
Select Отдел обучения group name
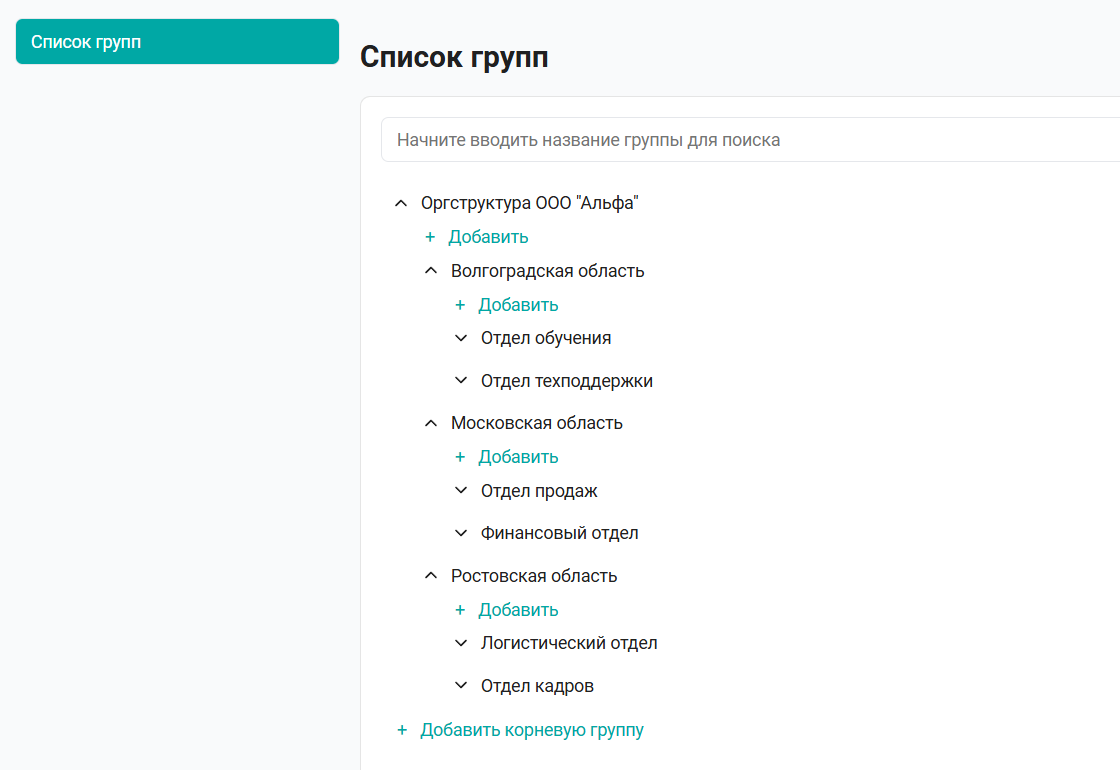point(546,339)
